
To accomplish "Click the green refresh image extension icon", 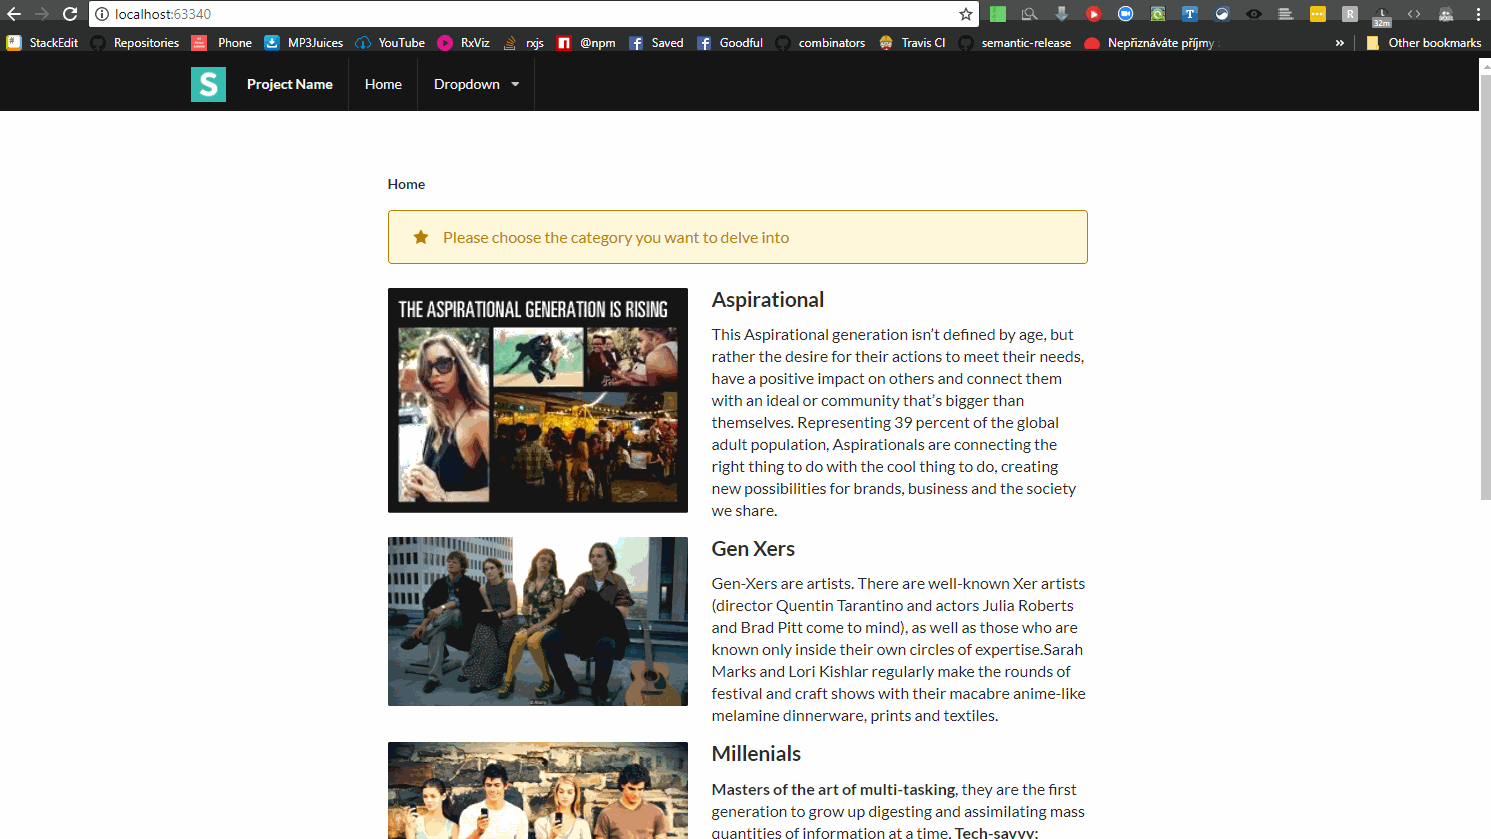I will coord(1158,14).
